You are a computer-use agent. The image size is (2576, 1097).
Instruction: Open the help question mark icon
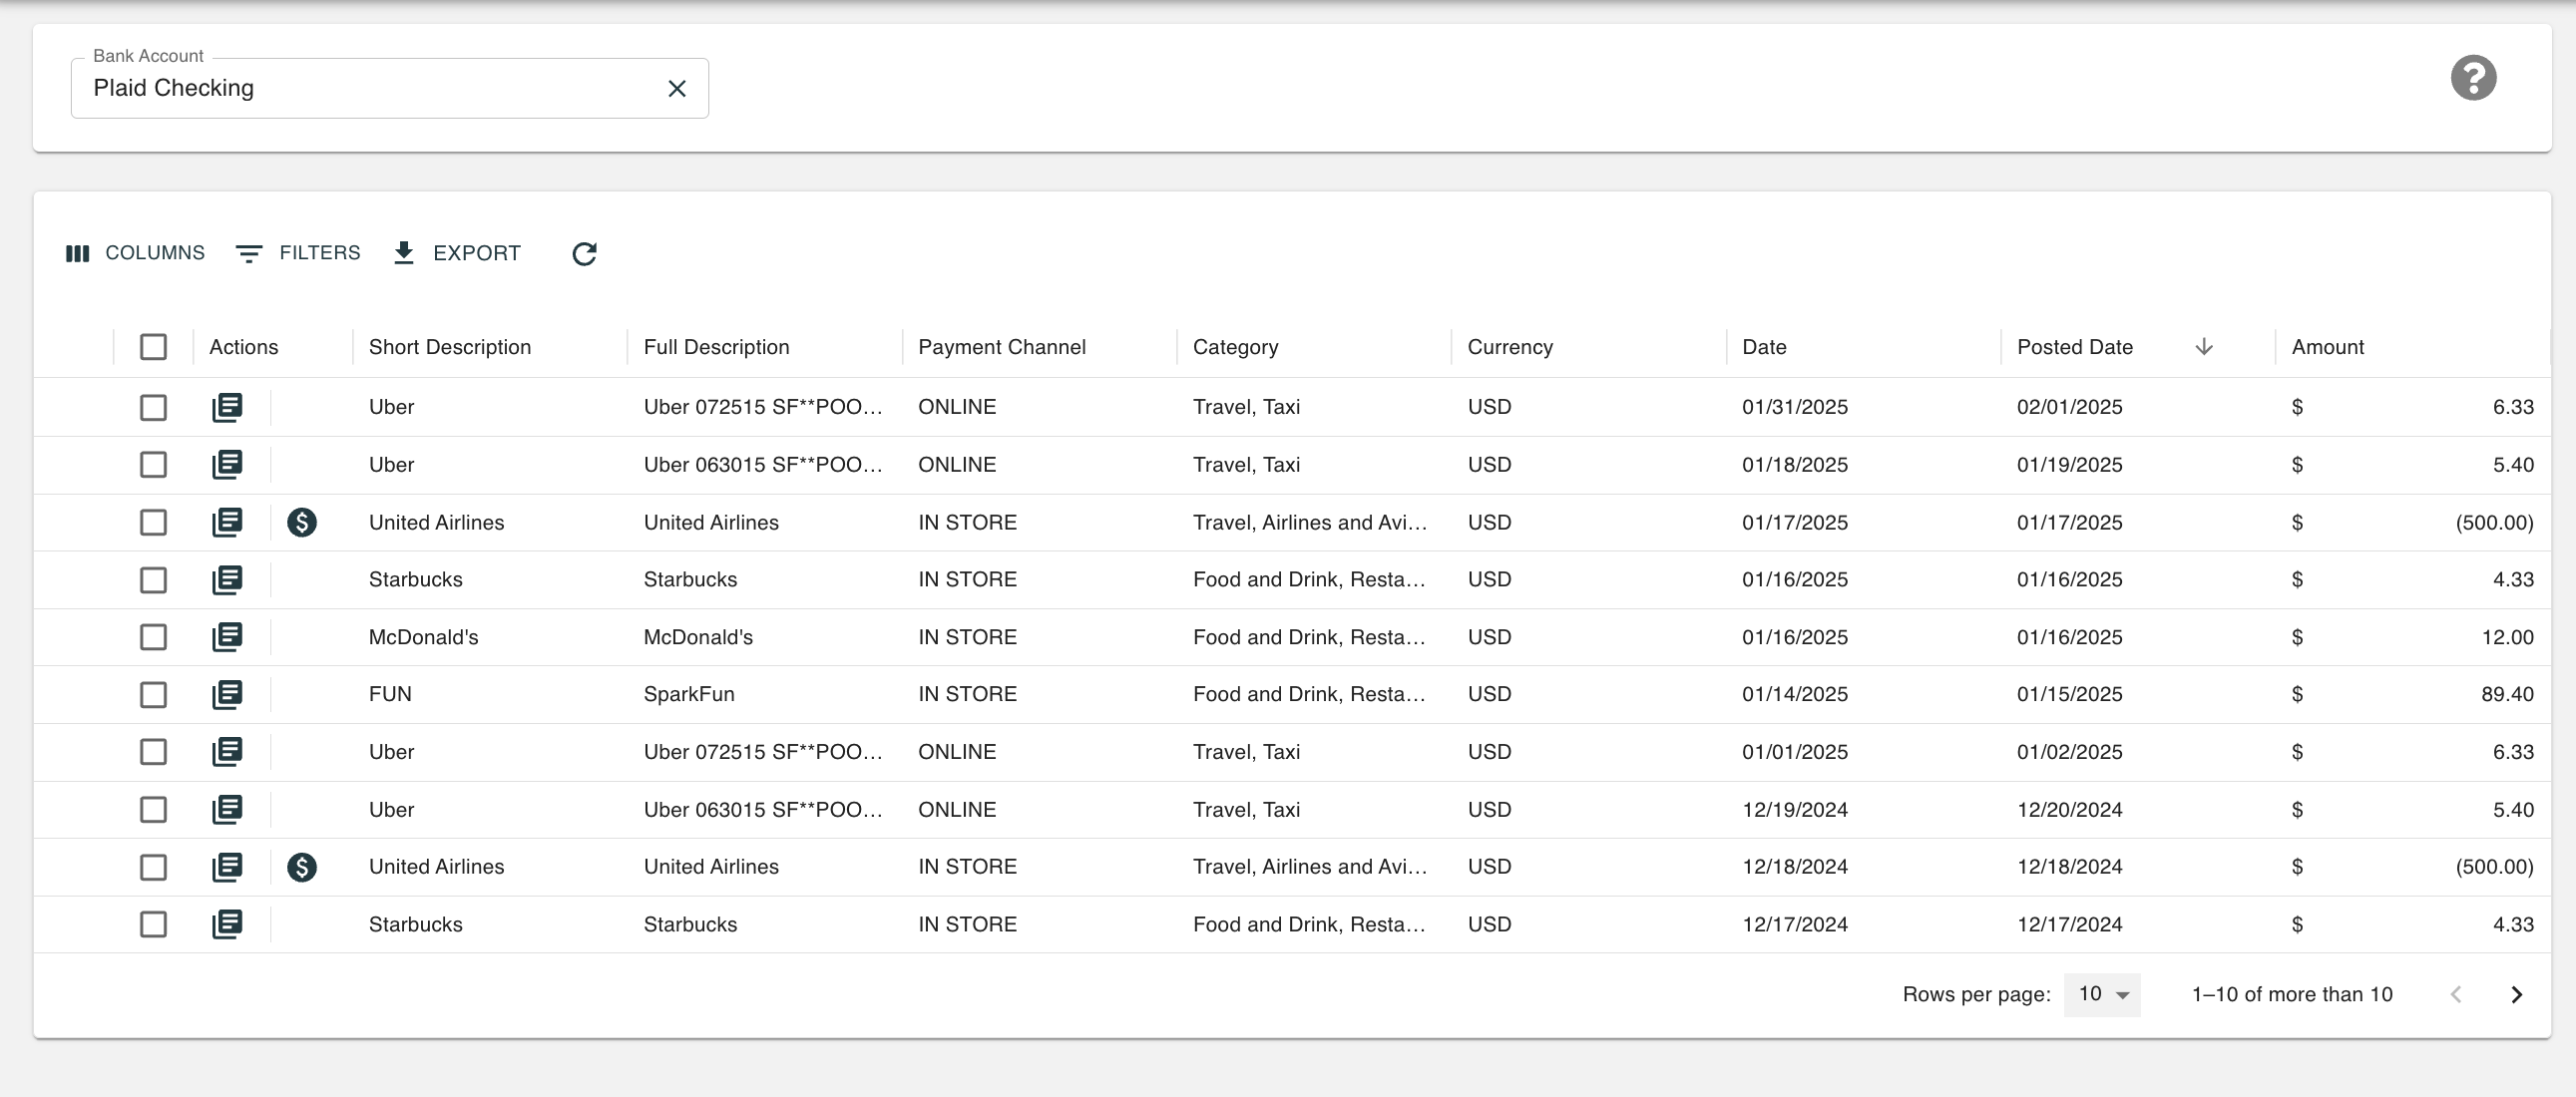coord(2473,78)
